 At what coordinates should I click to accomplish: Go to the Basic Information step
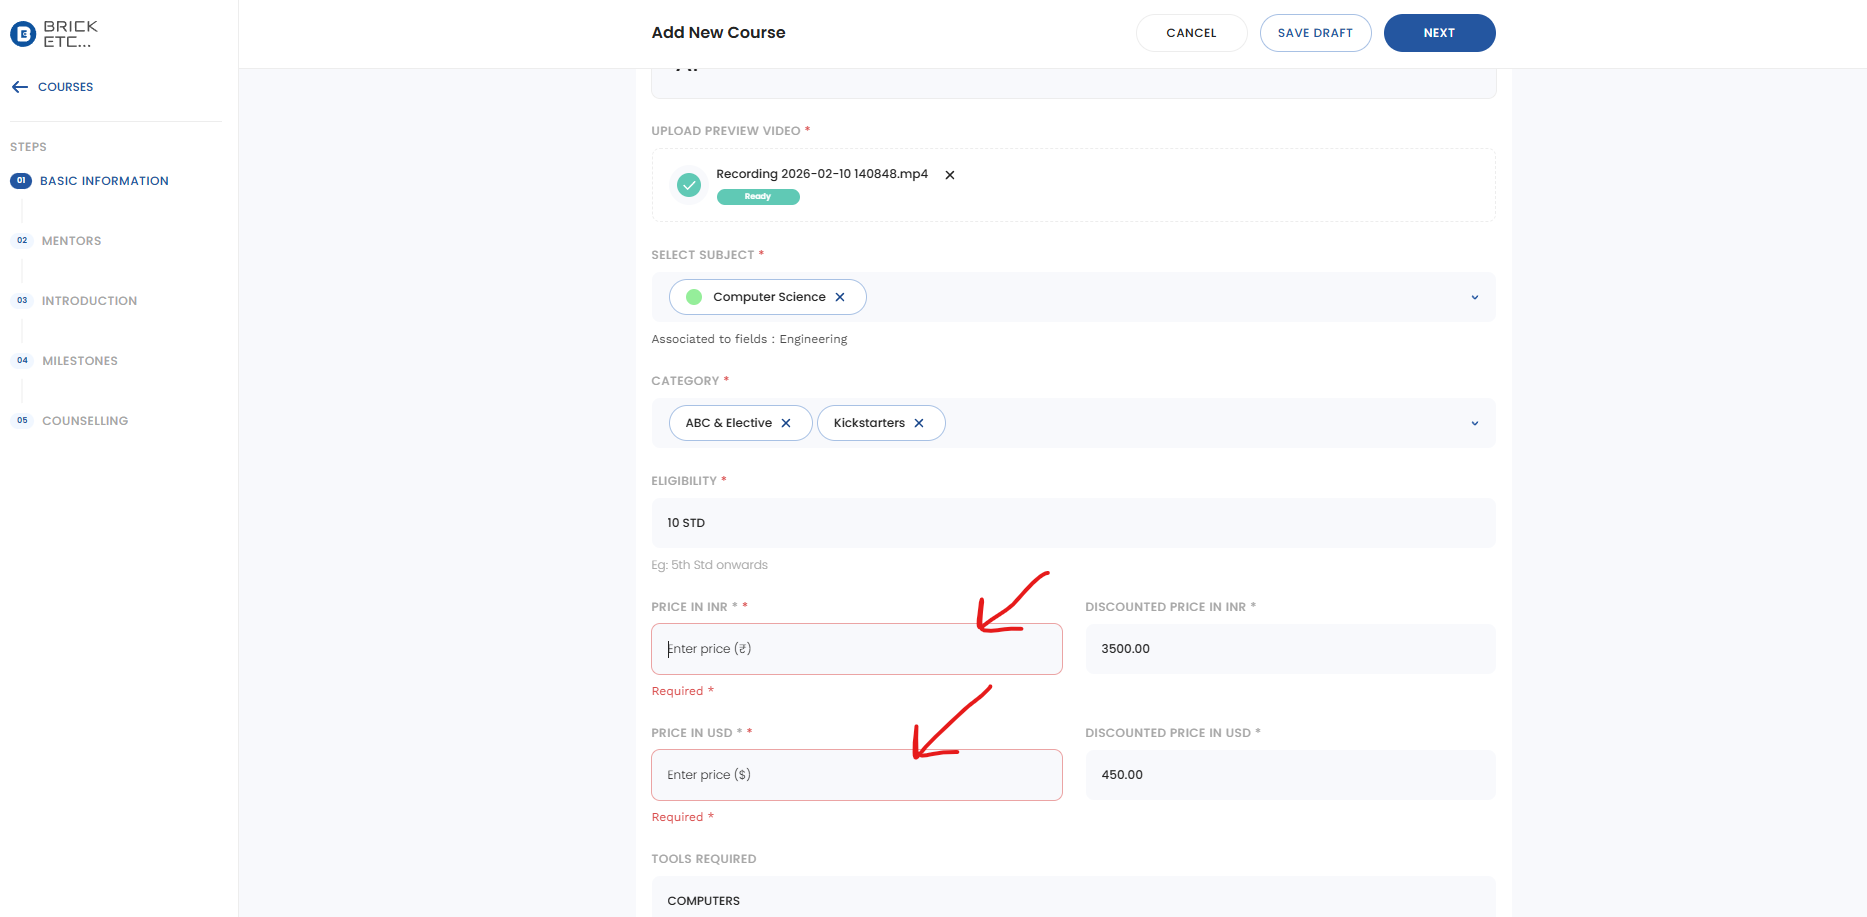coord(104,181)
